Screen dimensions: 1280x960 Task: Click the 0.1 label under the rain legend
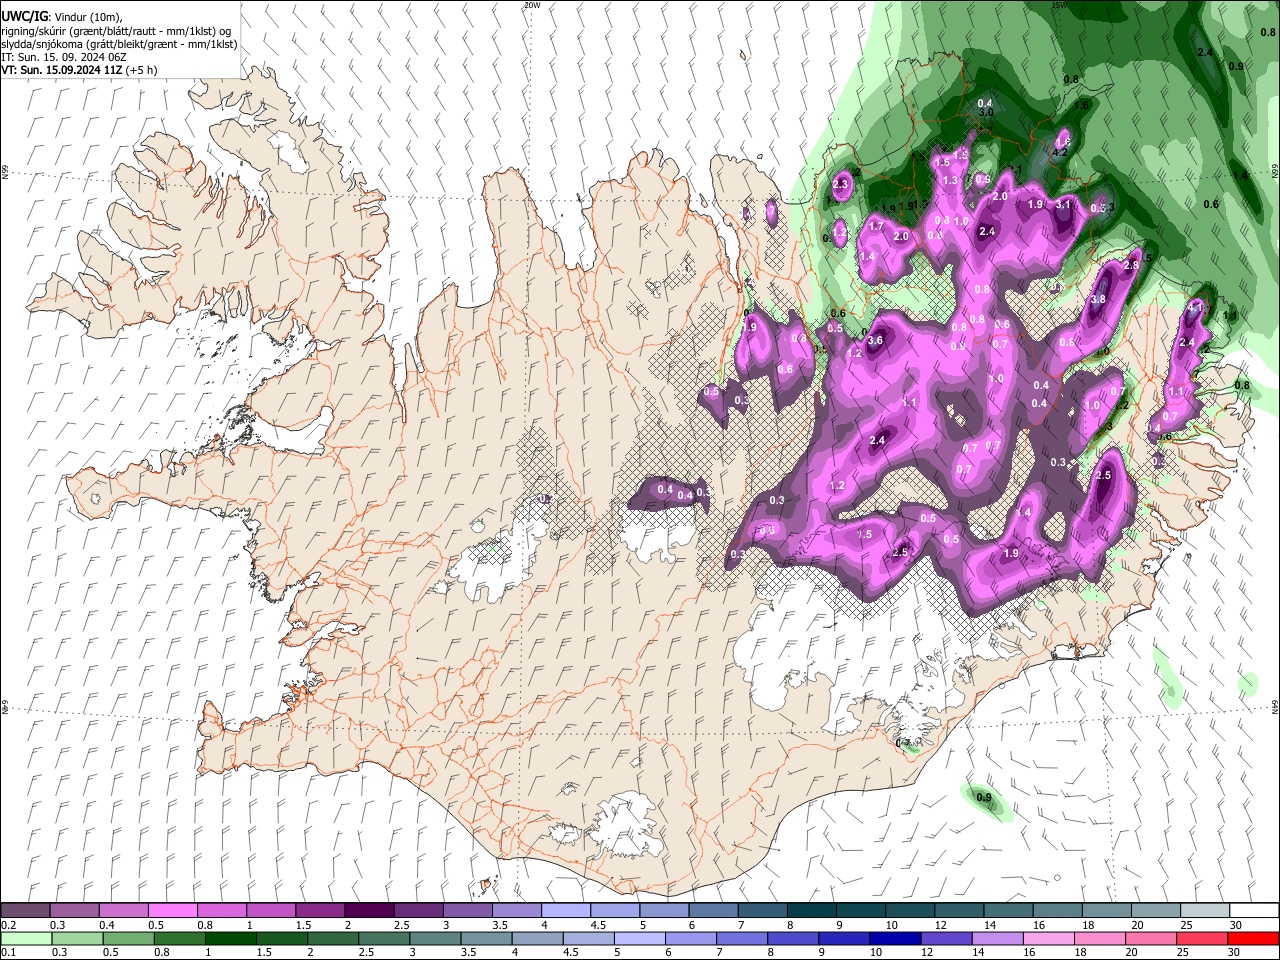tap(9, 952)
